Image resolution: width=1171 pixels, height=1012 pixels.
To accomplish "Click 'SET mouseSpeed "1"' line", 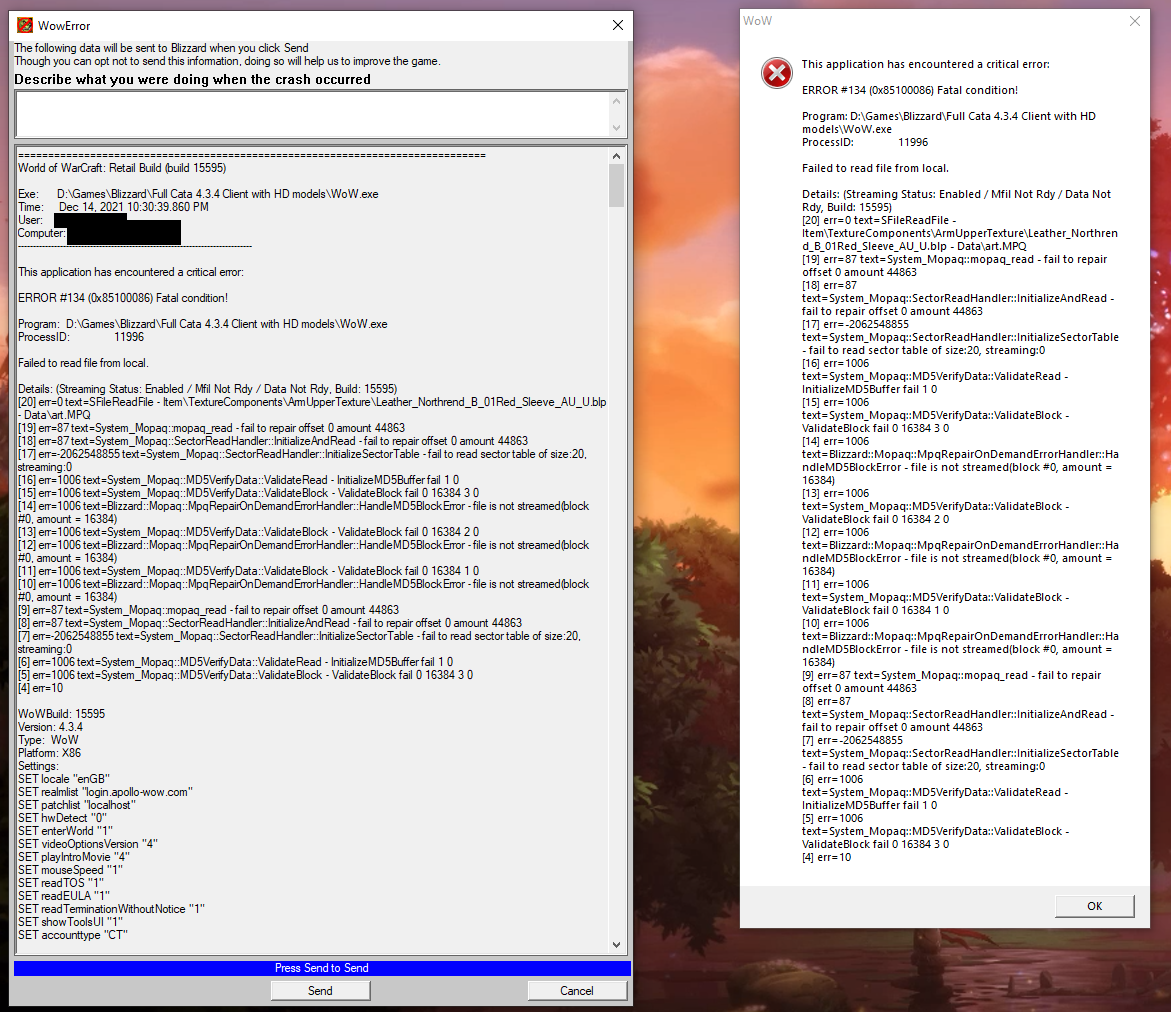I will click(70, 870).
